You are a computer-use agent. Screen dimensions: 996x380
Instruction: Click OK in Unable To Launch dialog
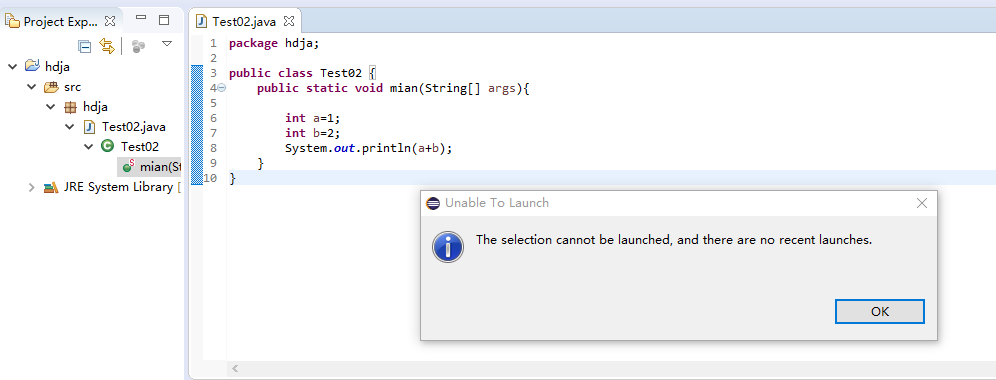point(880,311)
